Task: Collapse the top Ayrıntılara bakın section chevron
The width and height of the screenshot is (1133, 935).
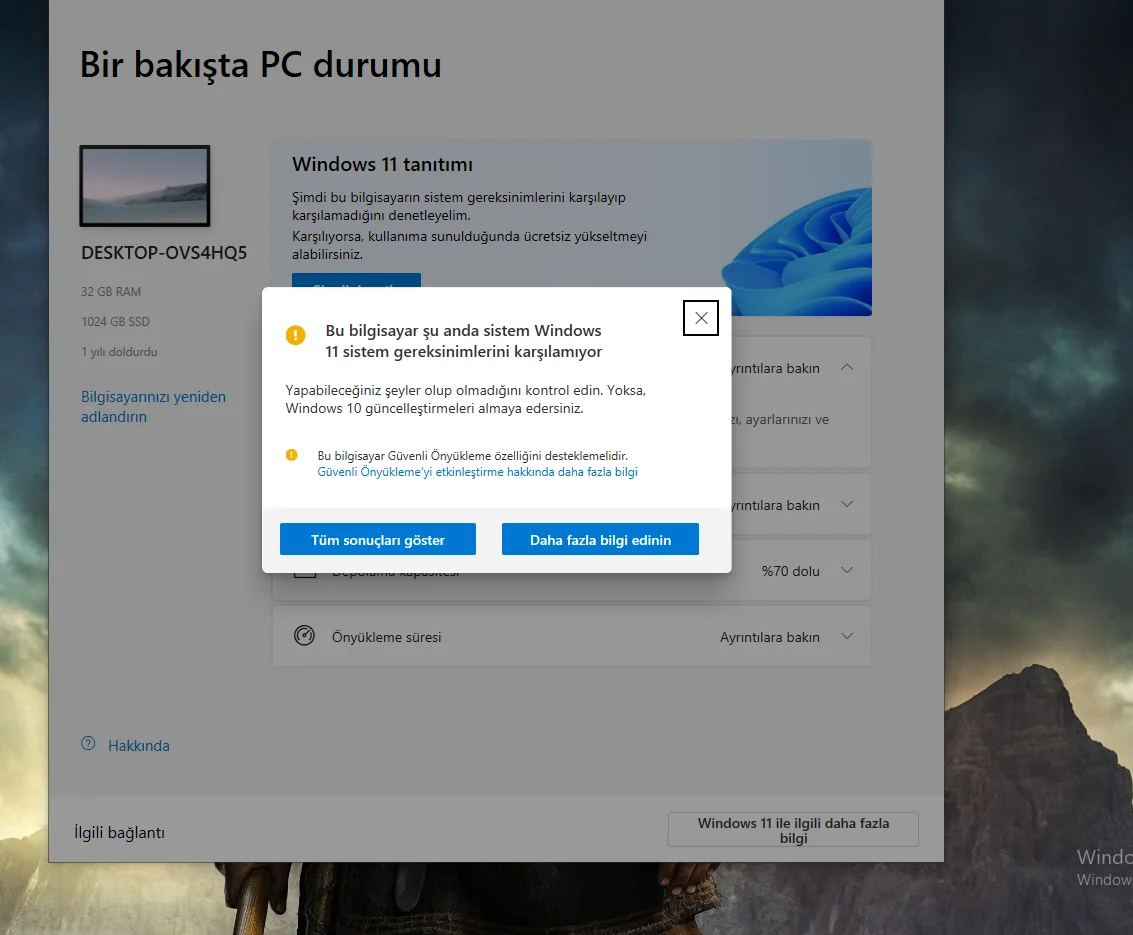Action: (847, 368)
